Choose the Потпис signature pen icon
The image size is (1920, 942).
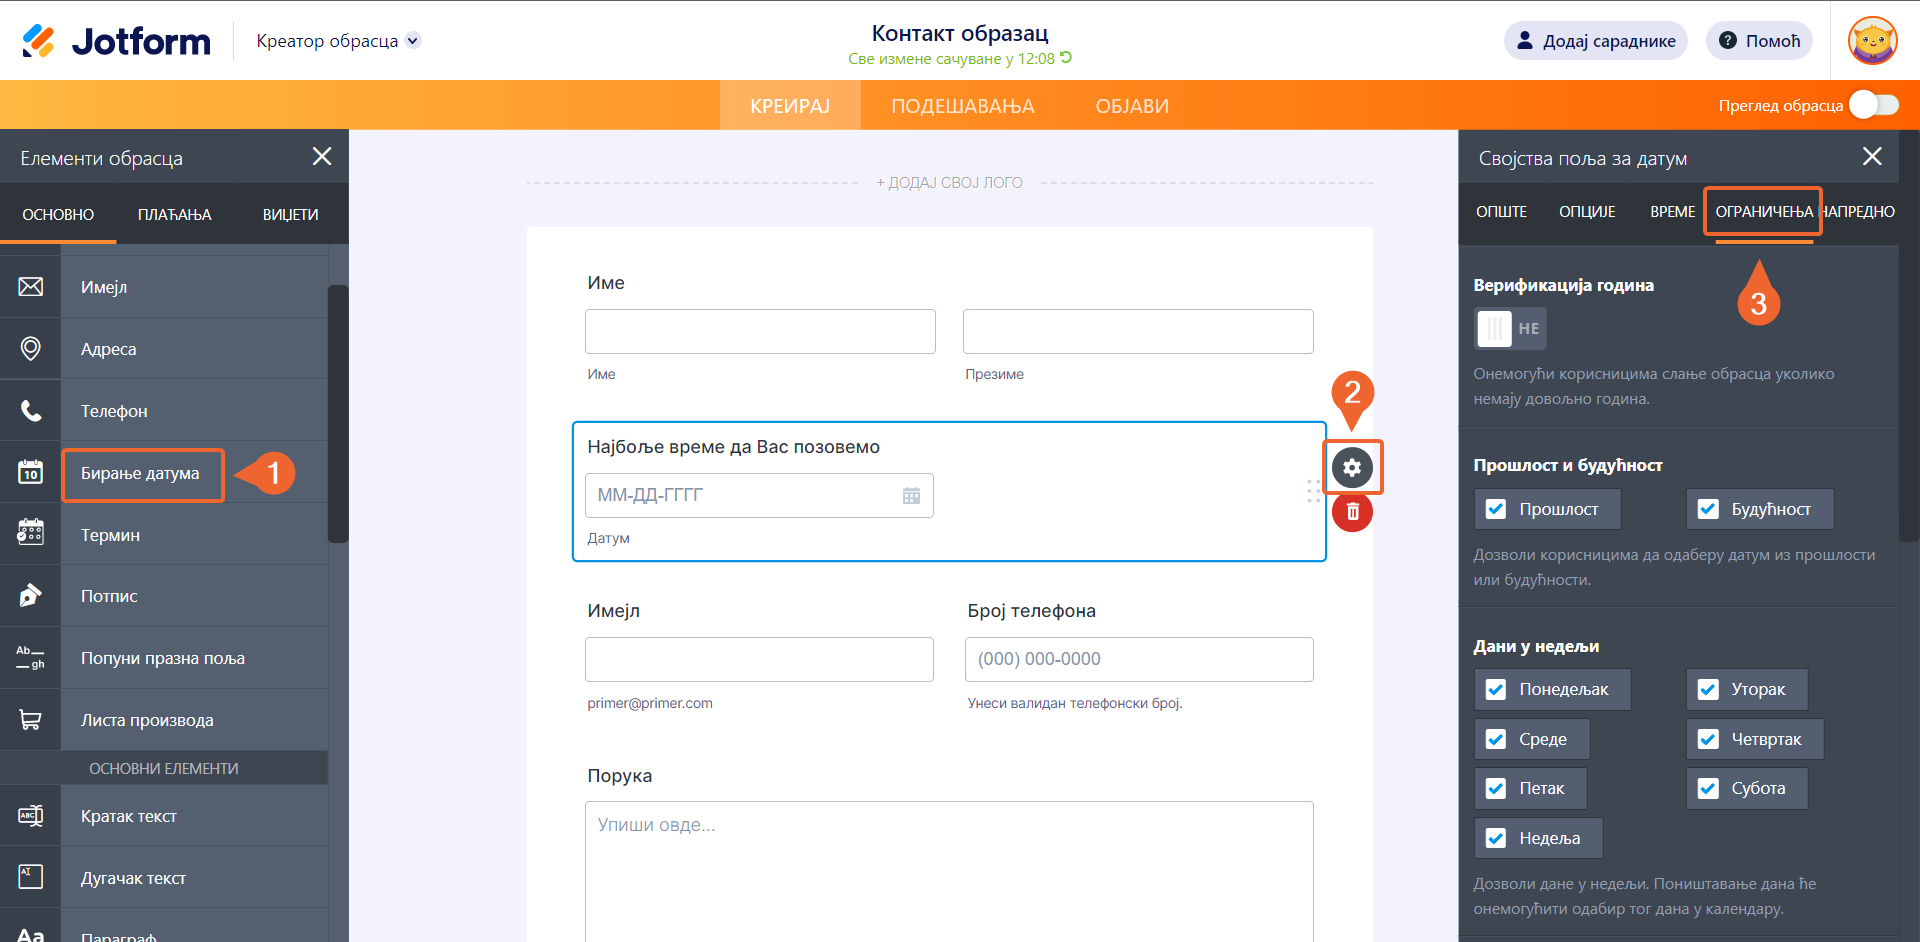point(31,596)
